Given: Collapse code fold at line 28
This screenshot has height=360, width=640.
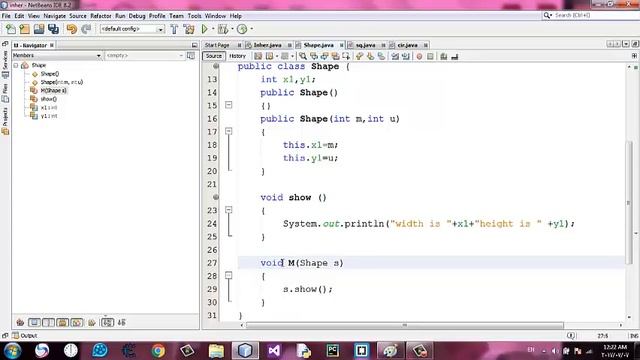Looking at the screenshot, I should pos(229,276).
